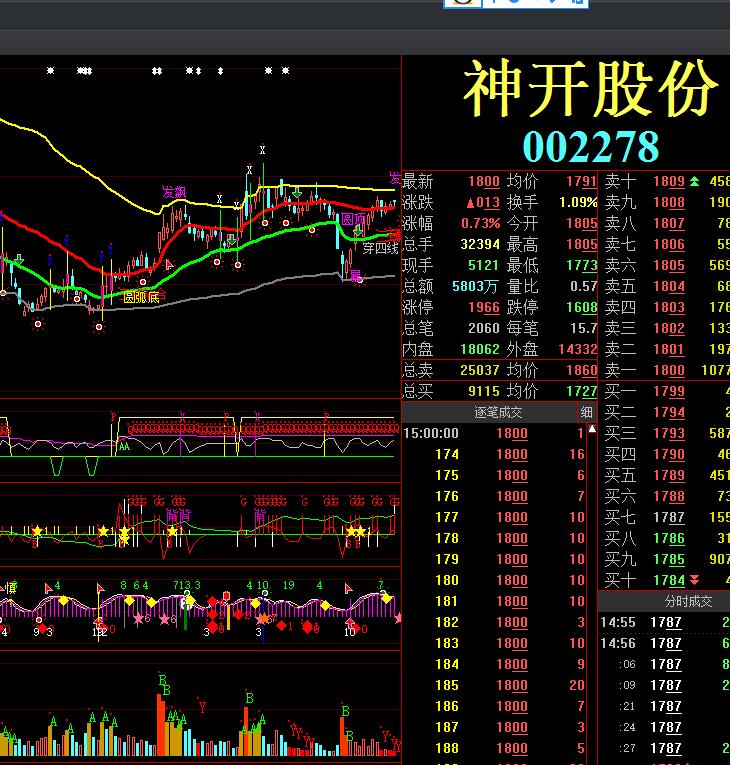This screenshot has width=730, height=765.
Task: Click the 量比 value 0.57
Action: coord(584,286)
